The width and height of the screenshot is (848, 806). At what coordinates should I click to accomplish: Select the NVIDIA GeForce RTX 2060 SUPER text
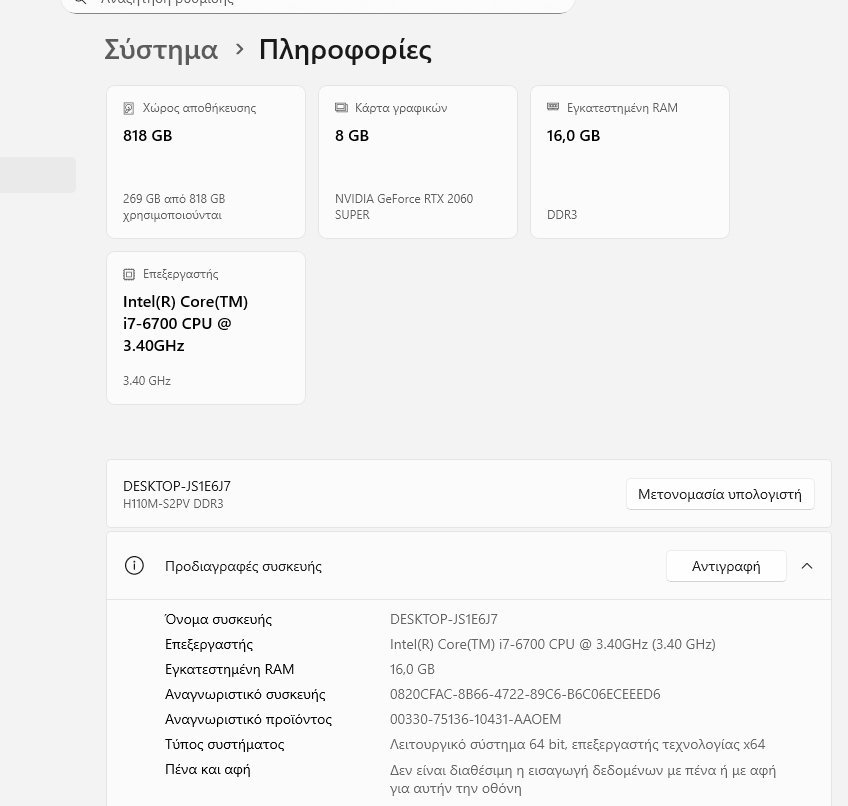404,207
